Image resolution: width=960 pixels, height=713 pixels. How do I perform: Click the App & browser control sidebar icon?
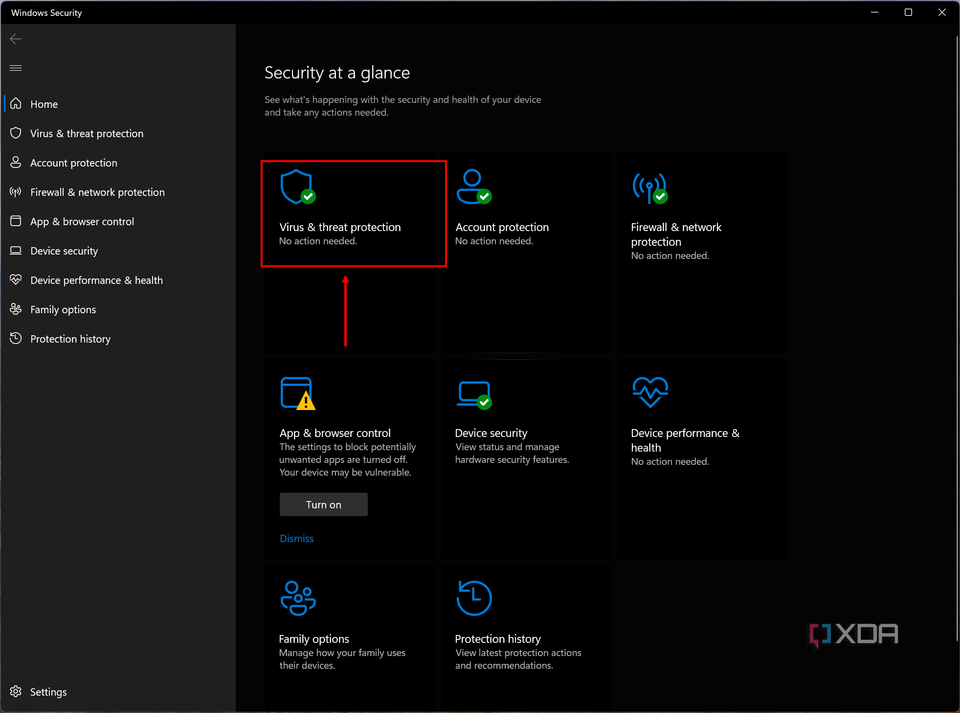point(16,221)
